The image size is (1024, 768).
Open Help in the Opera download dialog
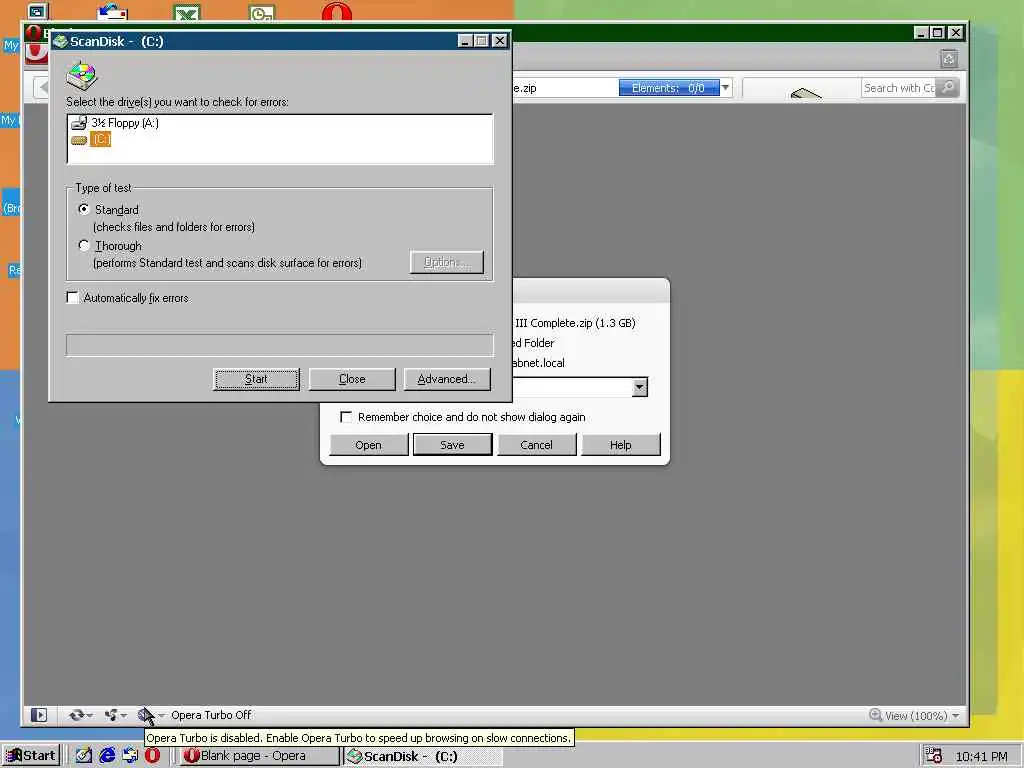click(620, 445)
